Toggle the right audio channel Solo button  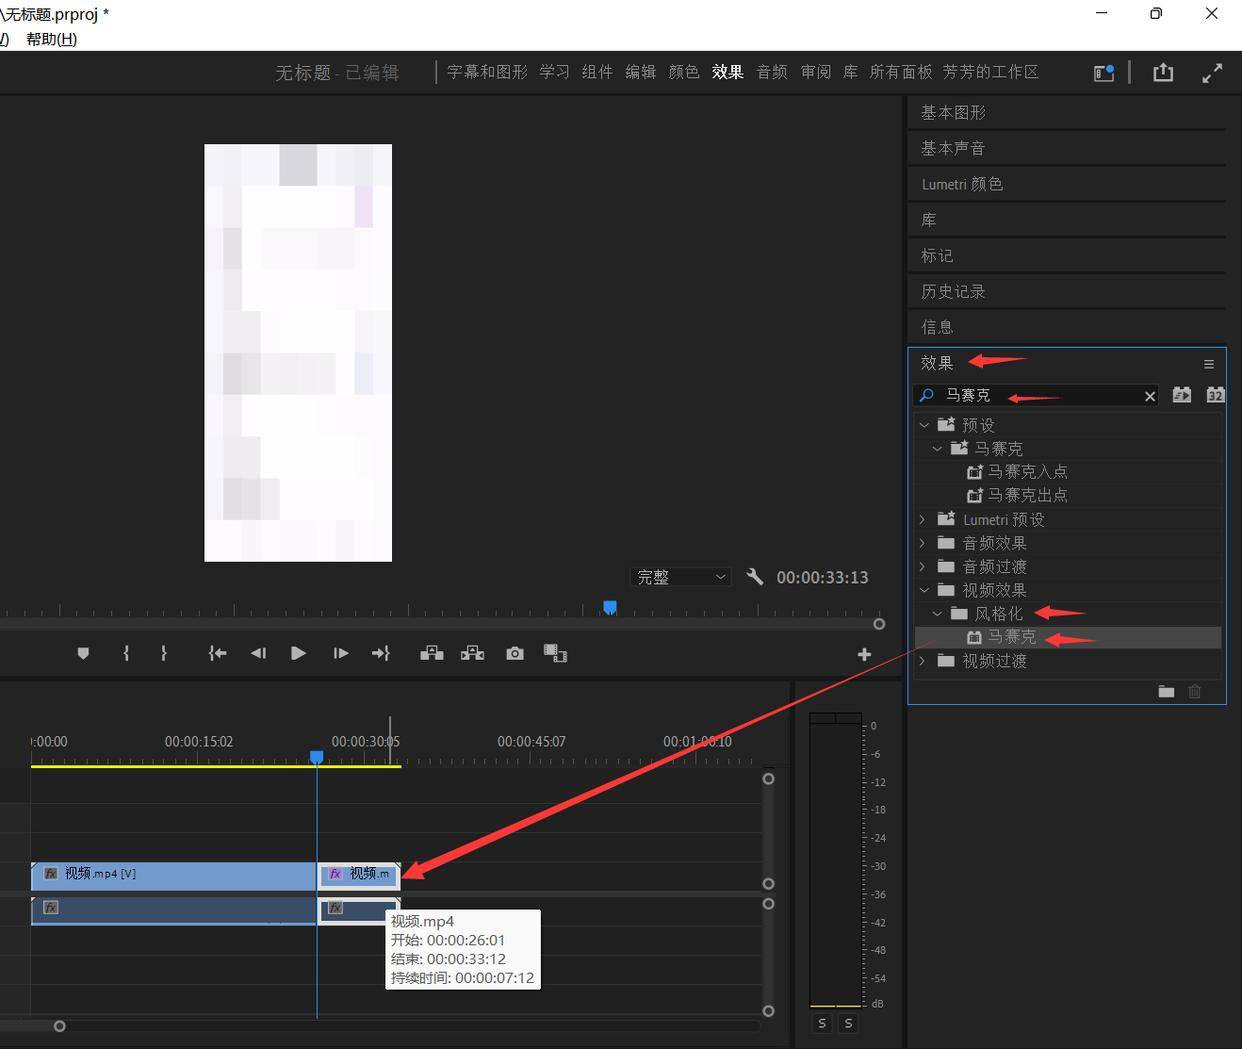click(848, 1023)
